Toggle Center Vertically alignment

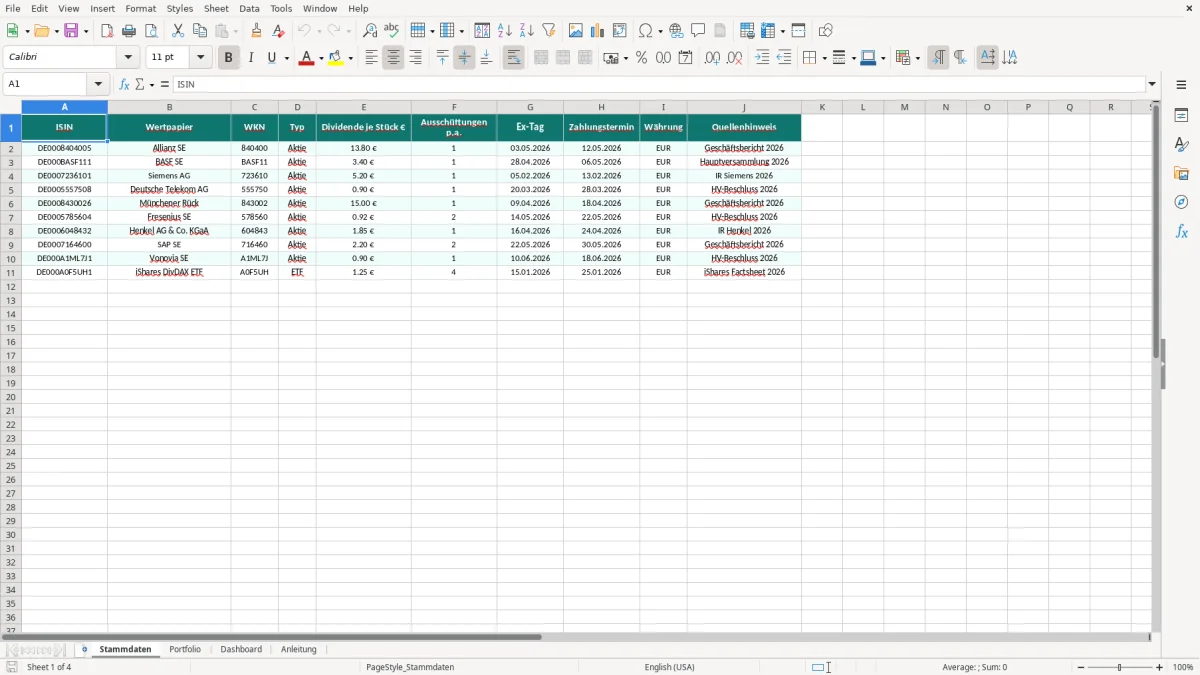[x=464, y=58]
